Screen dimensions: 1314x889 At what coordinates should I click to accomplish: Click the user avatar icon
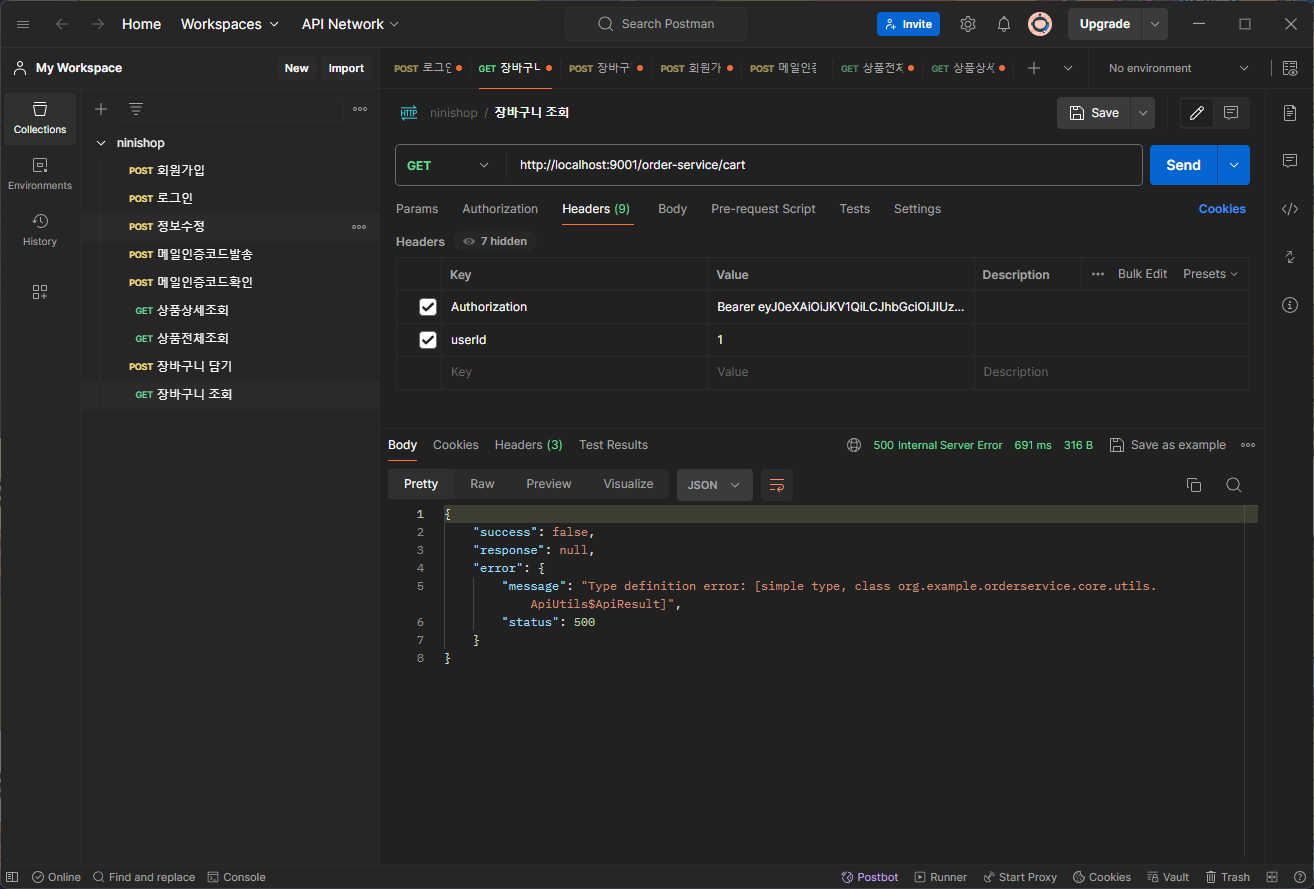pyautogui.click(x=1040, y=24)
